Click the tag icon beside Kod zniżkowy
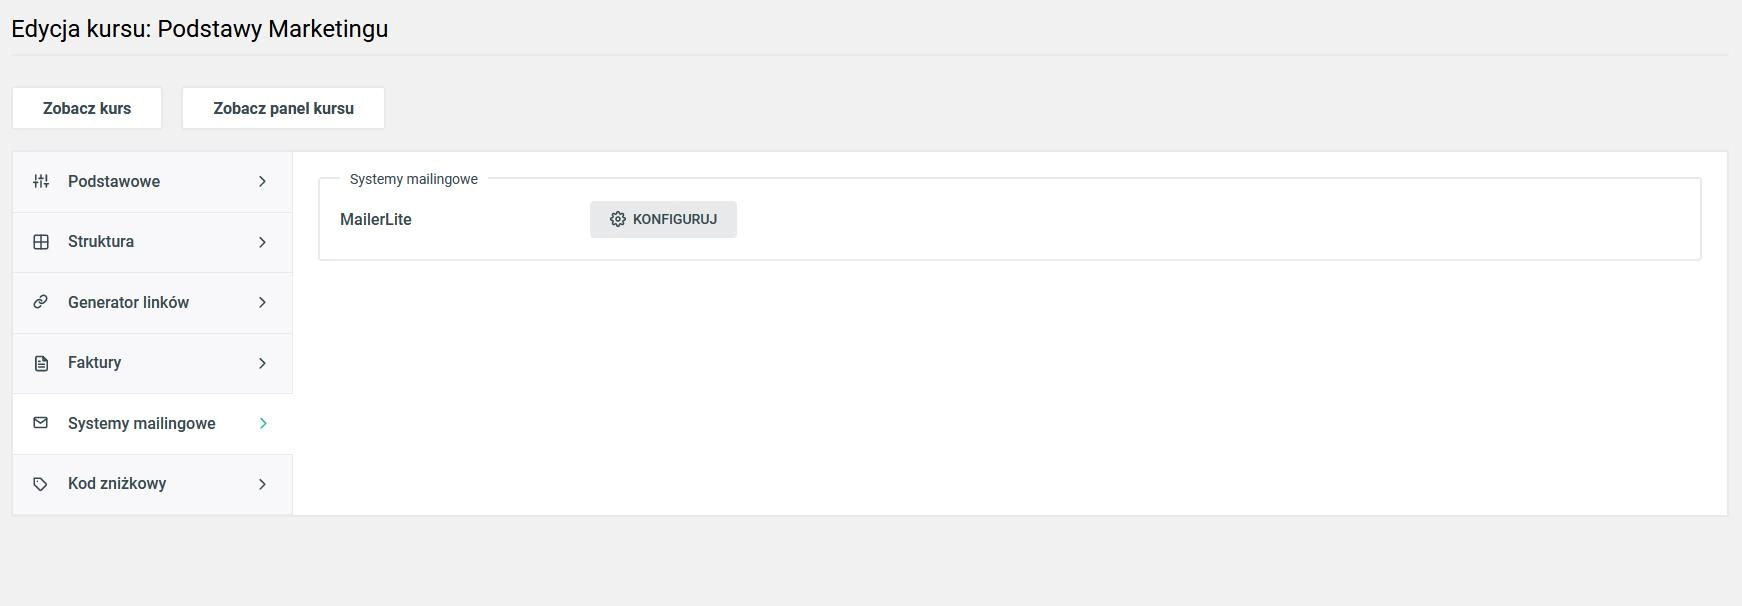 pyautogui.click(x=41, y=484)
